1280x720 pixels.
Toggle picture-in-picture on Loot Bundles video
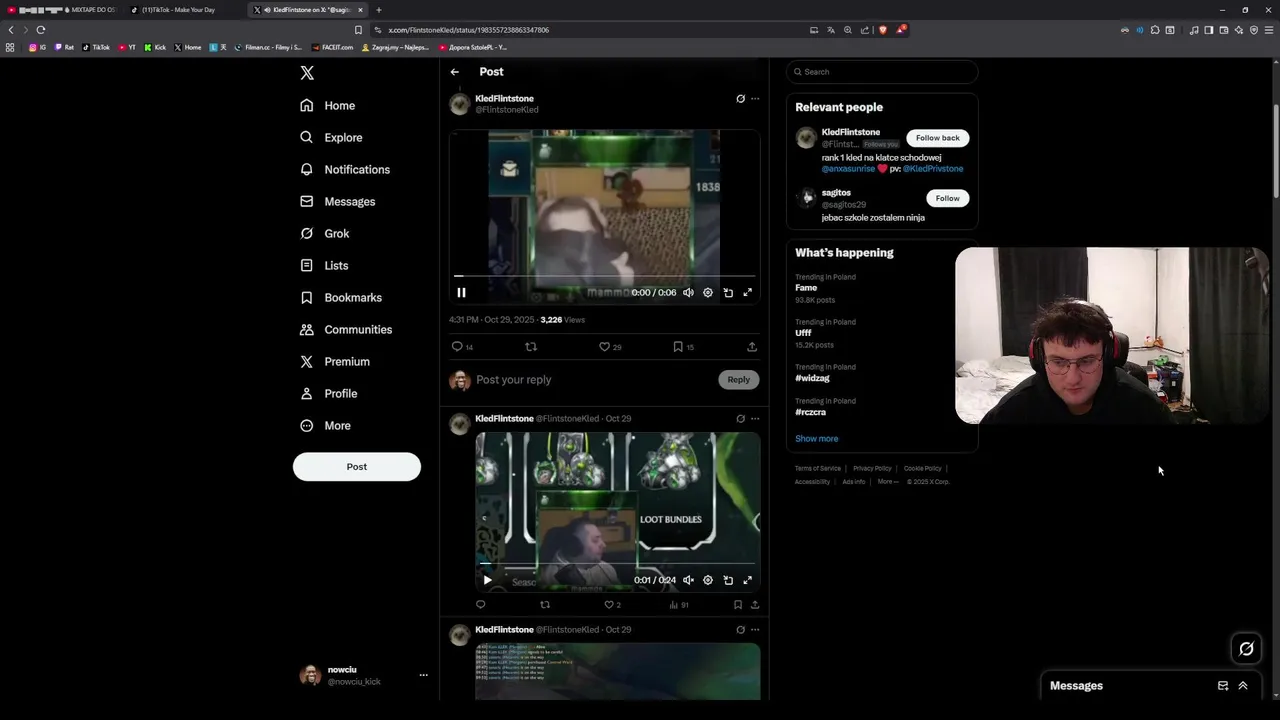[728, 580]
